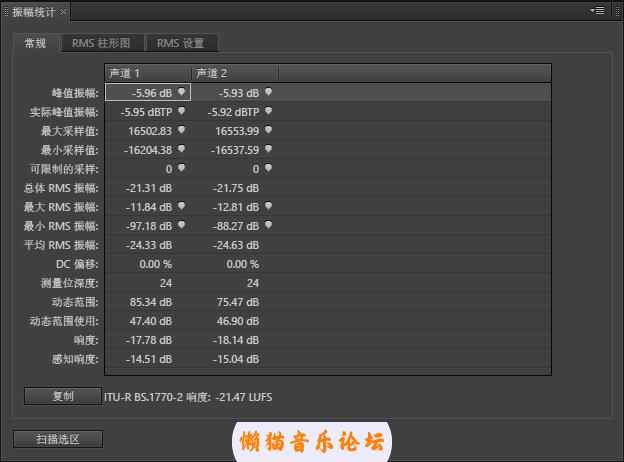Click dynamic range used 47.40 dB

(x=151, y=321)
